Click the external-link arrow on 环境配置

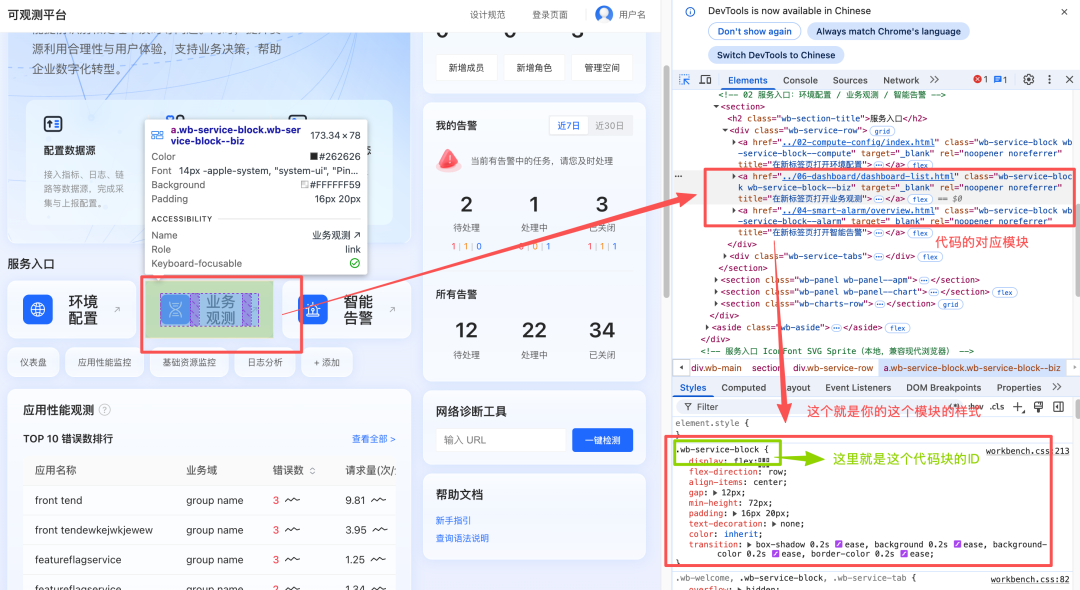(x=117, y=309)
